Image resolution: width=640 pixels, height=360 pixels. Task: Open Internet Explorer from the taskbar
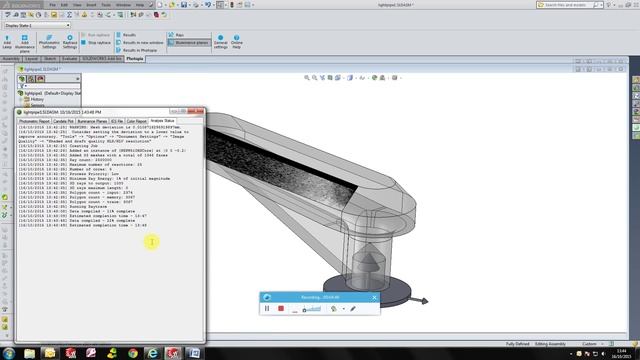coord(153,353)
